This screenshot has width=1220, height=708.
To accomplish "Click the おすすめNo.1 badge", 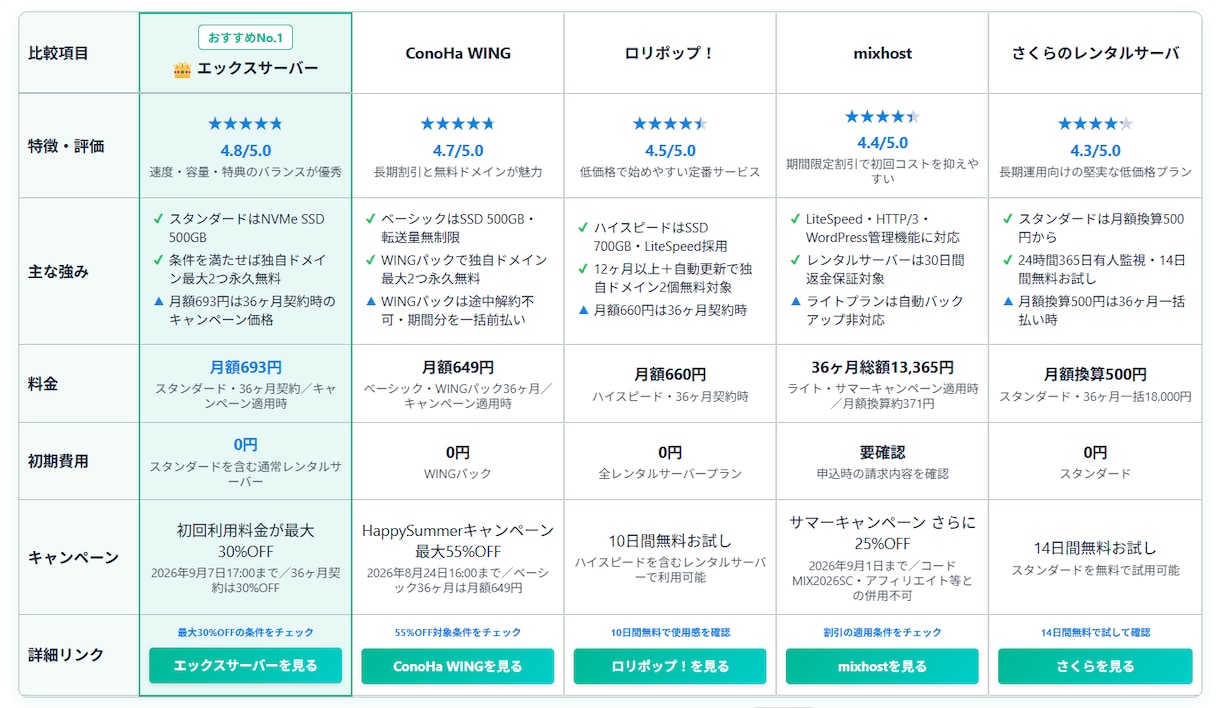I will click(245, 38).
